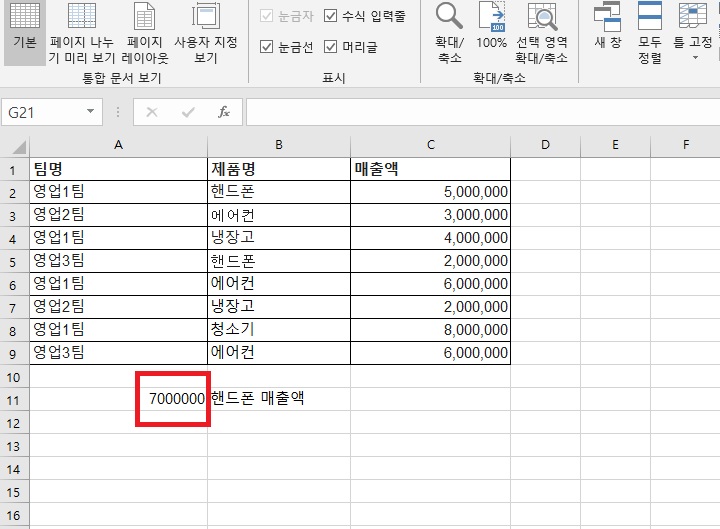Click the Cancel X formula button
This screenshot has height=529, width=720.
152,112
